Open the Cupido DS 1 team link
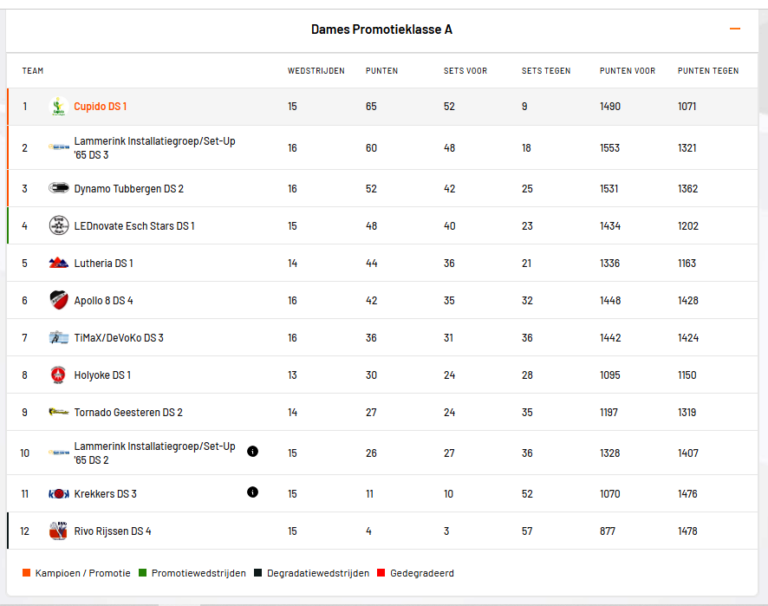The image size is (768, 606). [x=100, y=106]
